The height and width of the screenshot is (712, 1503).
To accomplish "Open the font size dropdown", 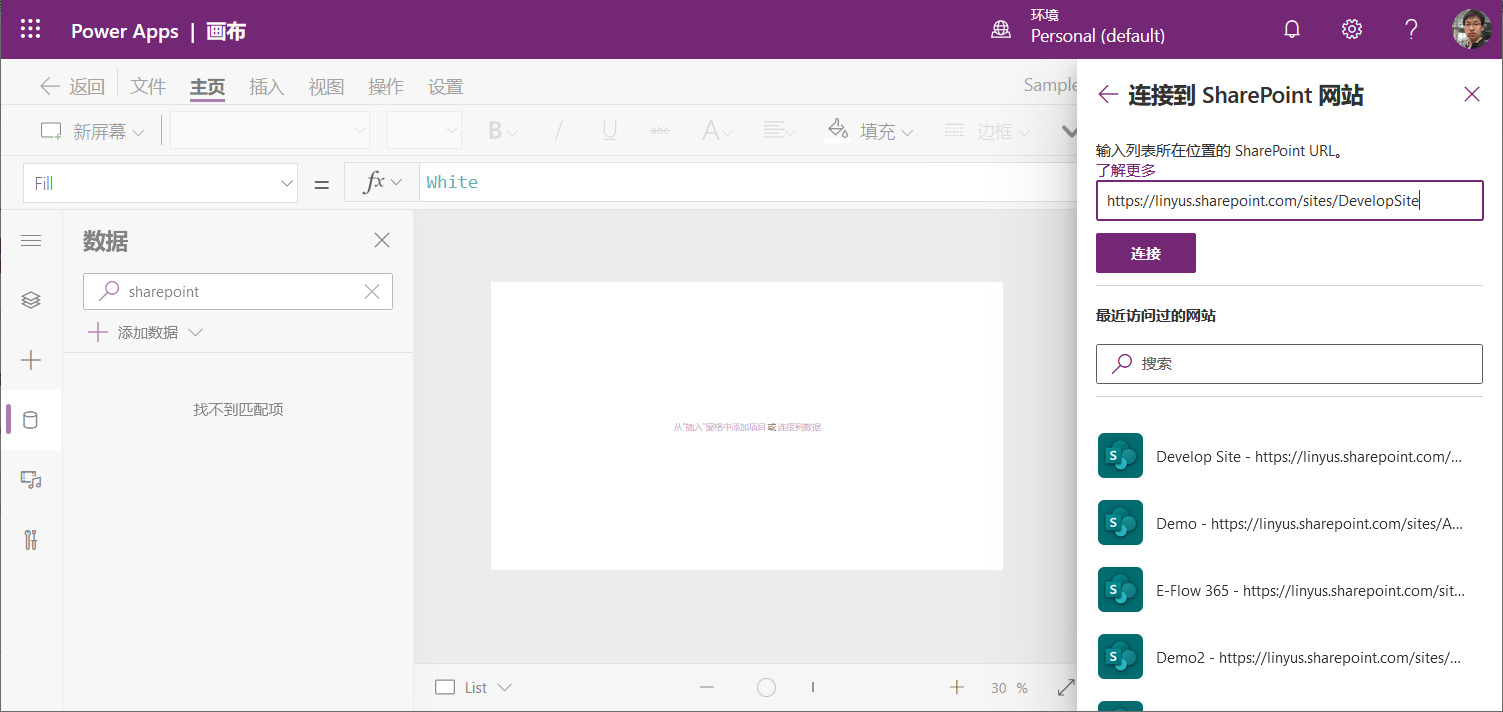I will 424,130.
